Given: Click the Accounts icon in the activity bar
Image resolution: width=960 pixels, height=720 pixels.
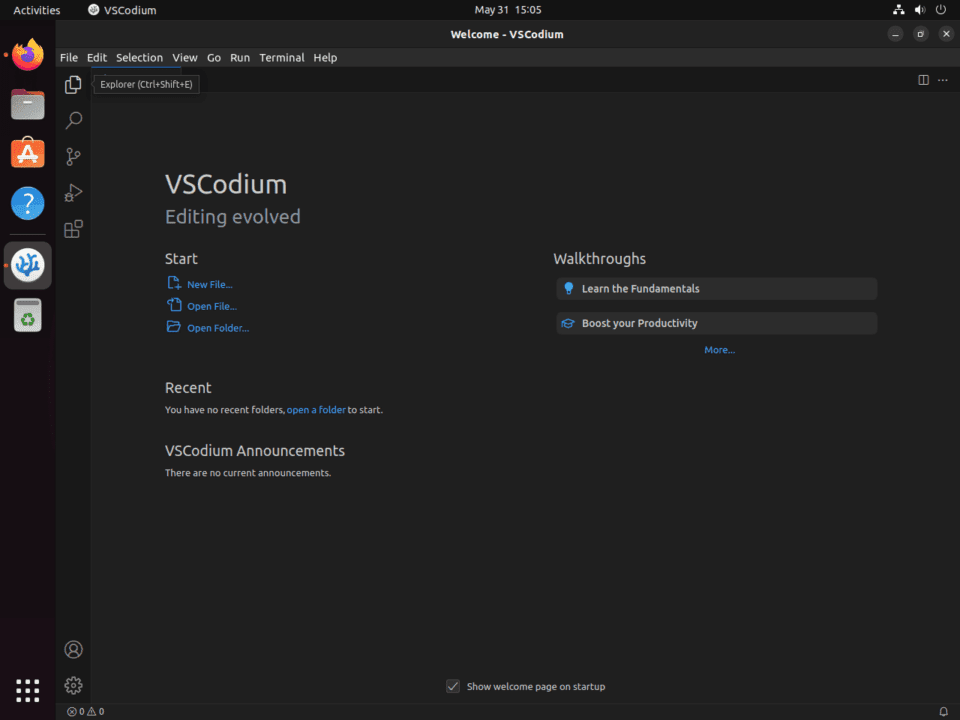Looking at the screenshot, I should click(x=72, y=649).
